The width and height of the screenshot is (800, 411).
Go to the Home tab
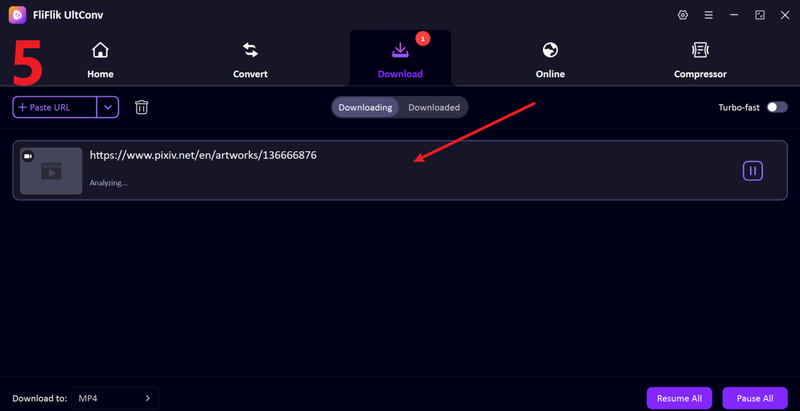100,60
